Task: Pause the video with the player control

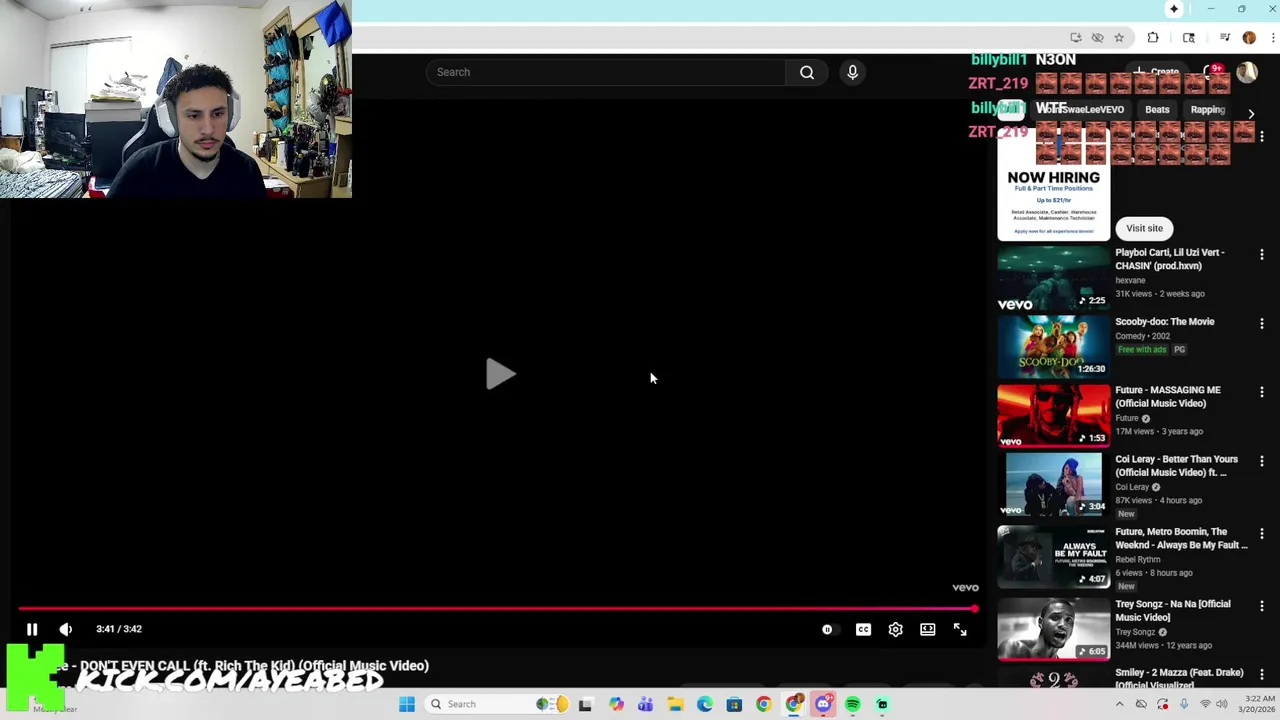Action: (32, 629)
